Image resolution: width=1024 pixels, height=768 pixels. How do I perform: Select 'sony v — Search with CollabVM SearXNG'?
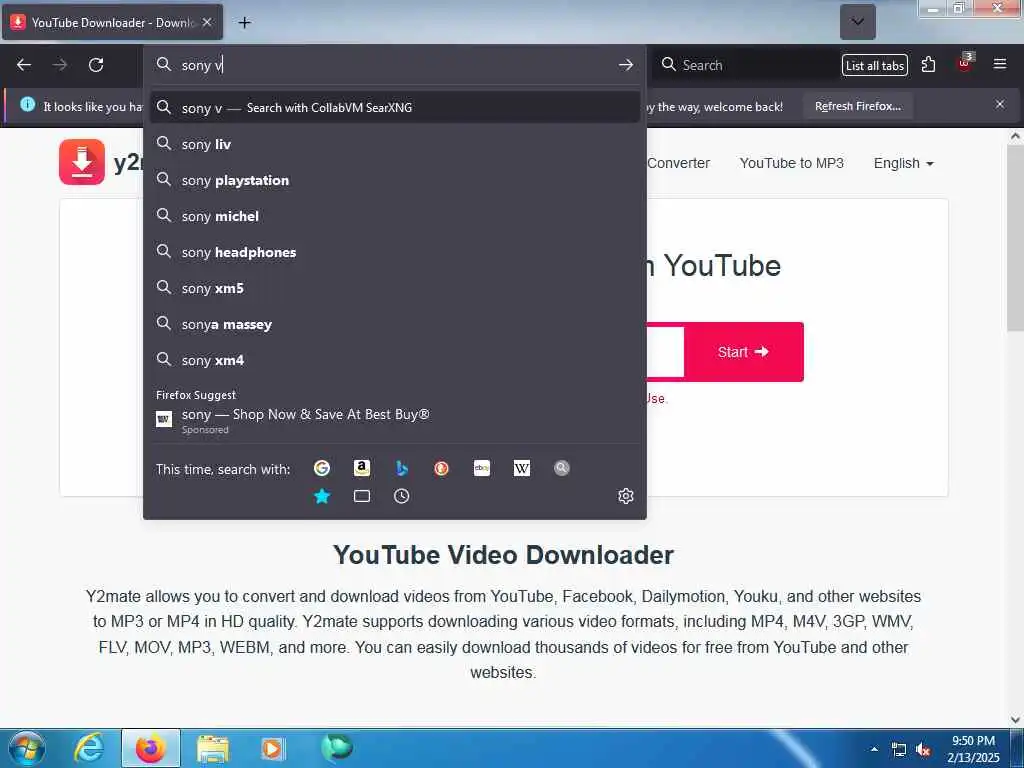394,108
